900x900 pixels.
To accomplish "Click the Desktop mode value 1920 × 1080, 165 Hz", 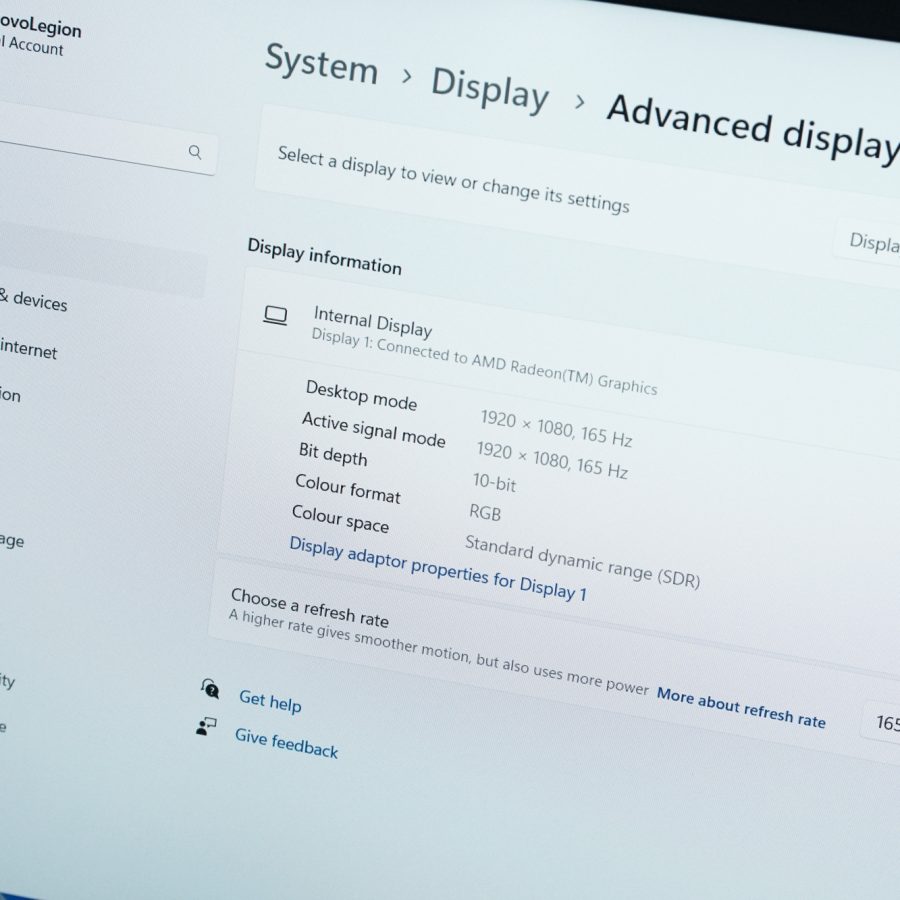I will click(x=556, y=428).
